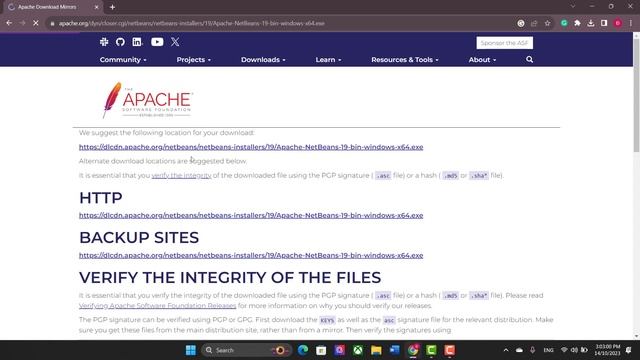Open the browser Downloads icon
The image size is (640, 360).
tap(591, 23)
